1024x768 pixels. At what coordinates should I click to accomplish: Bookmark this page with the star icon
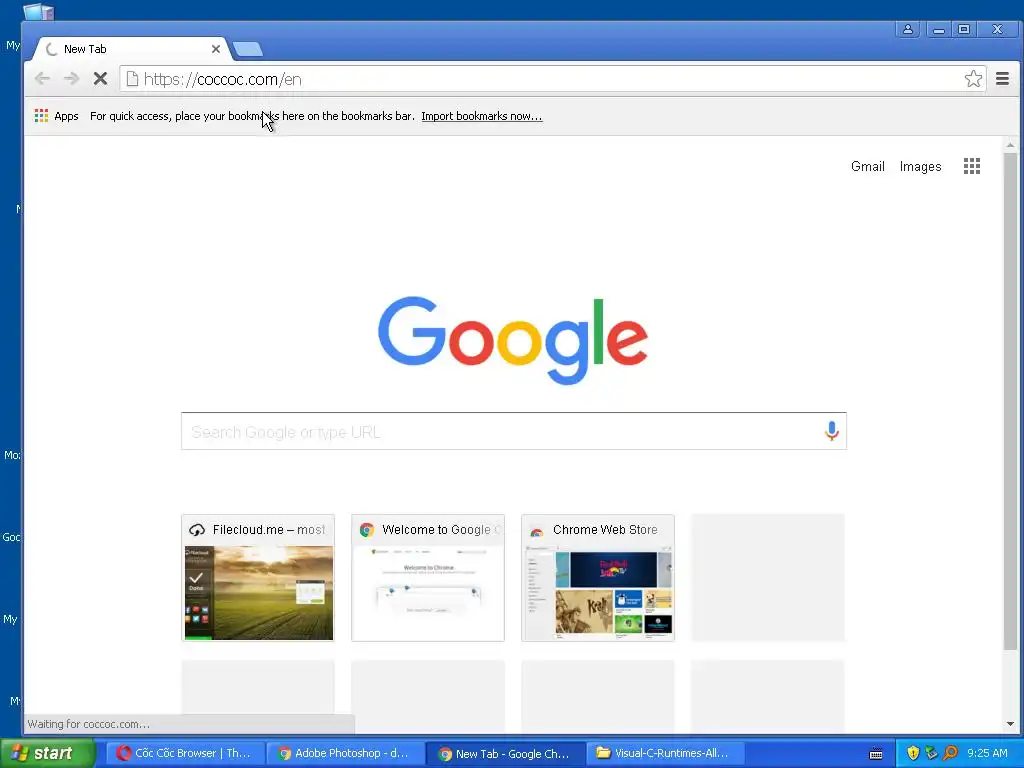[973, 79]
